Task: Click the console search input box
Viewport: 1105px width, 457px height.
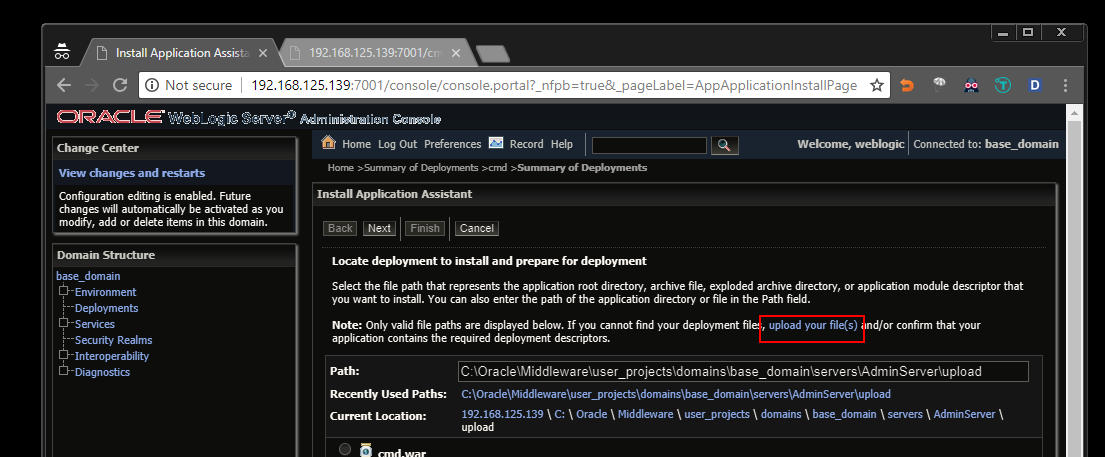Action: coord(649,145)
